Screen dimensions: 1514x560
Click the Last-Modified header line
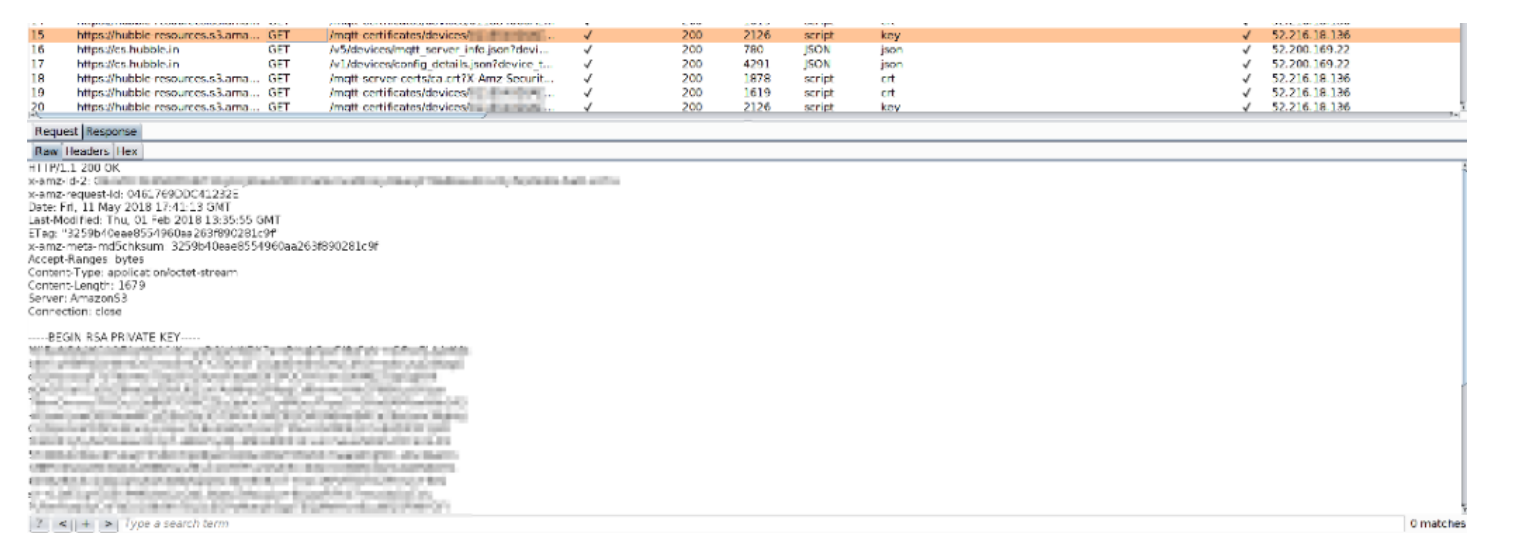pyautogui.click(x=155, y=219)
